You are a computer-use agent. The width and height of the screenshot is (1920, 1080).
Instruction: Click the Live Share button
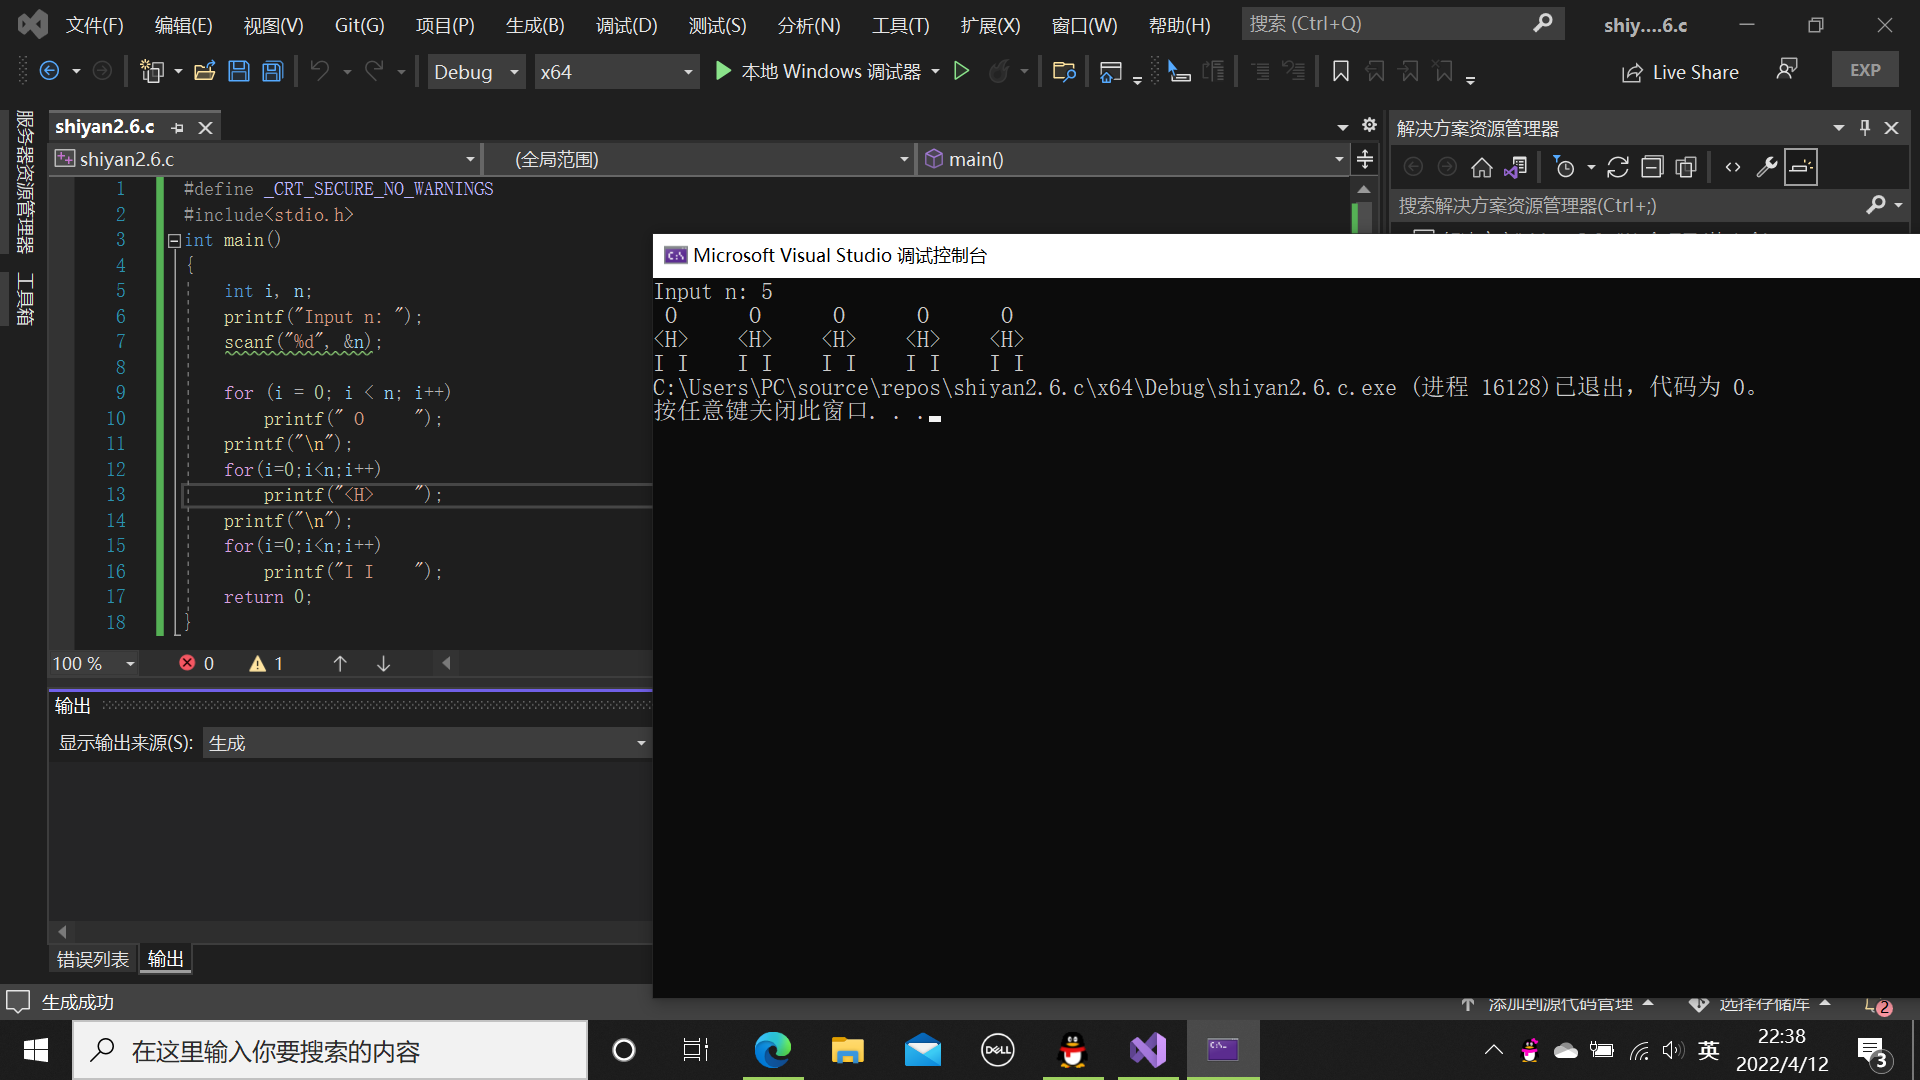(x=1680, y=72)
